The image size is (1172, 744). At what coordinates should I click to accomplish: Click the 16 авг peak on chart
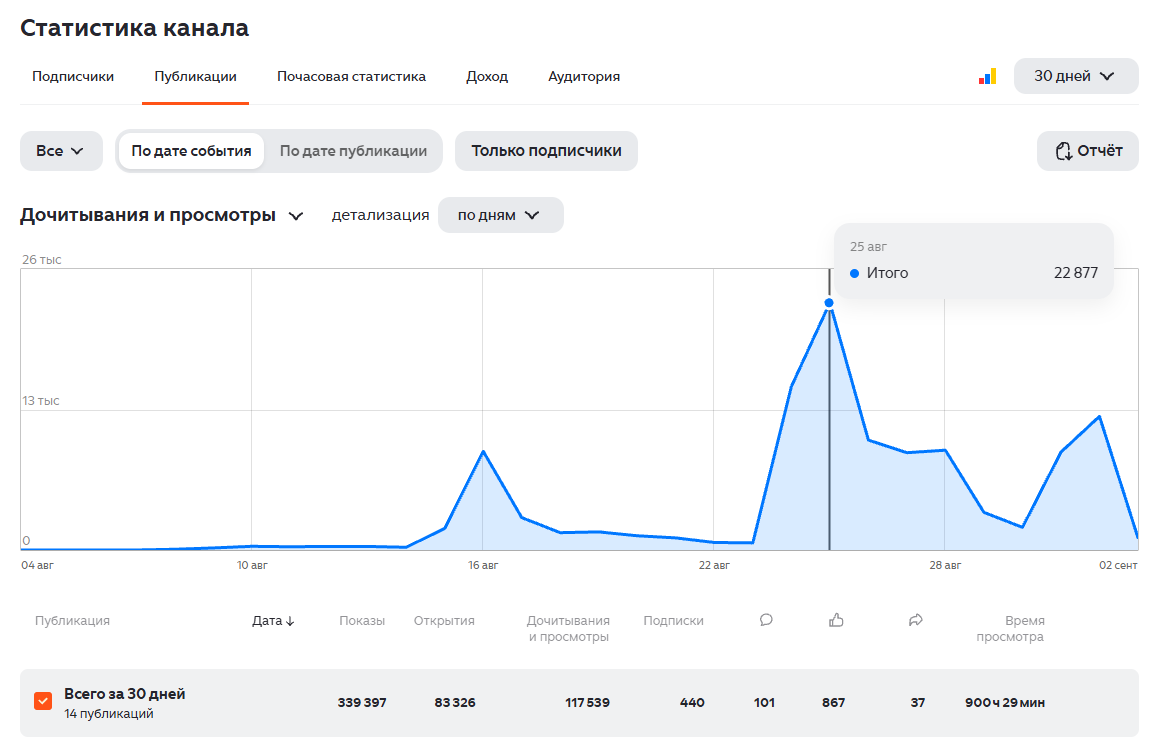[484, 452]
